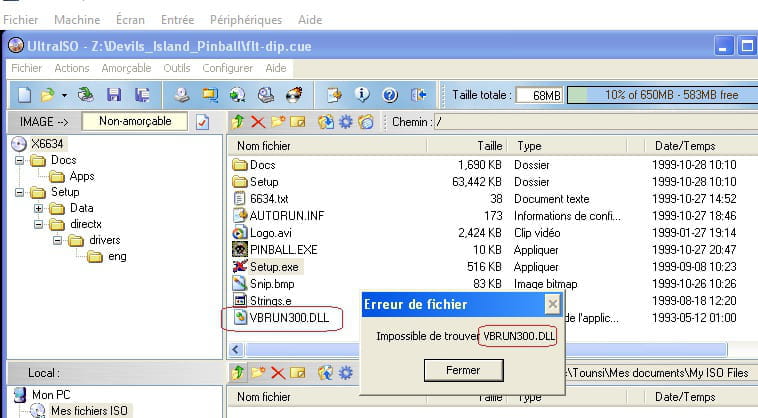The width and height of the screenshot is (758, 418).
Task: Collapse the Setup folder in the tree
Action: [19, 192]
